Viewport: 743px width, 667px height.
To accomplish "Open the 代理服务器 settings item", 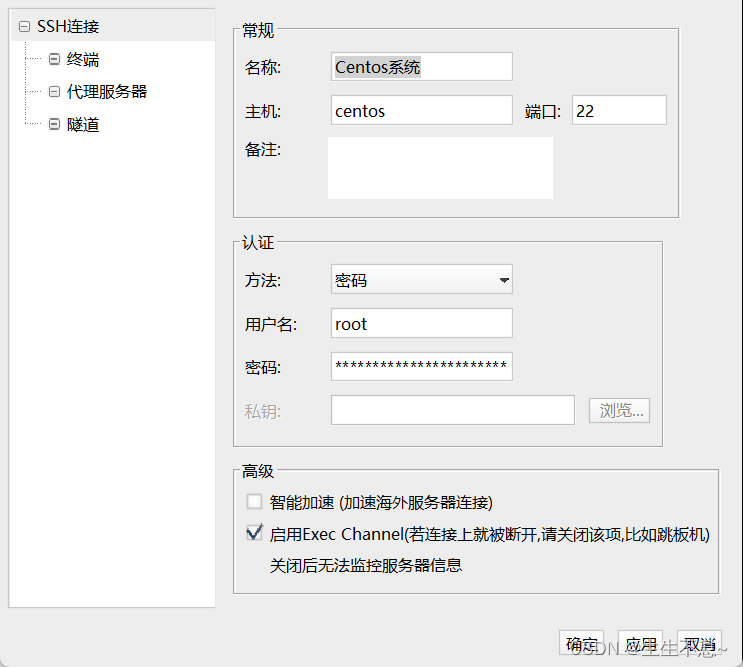I will [x=107, y=91].
